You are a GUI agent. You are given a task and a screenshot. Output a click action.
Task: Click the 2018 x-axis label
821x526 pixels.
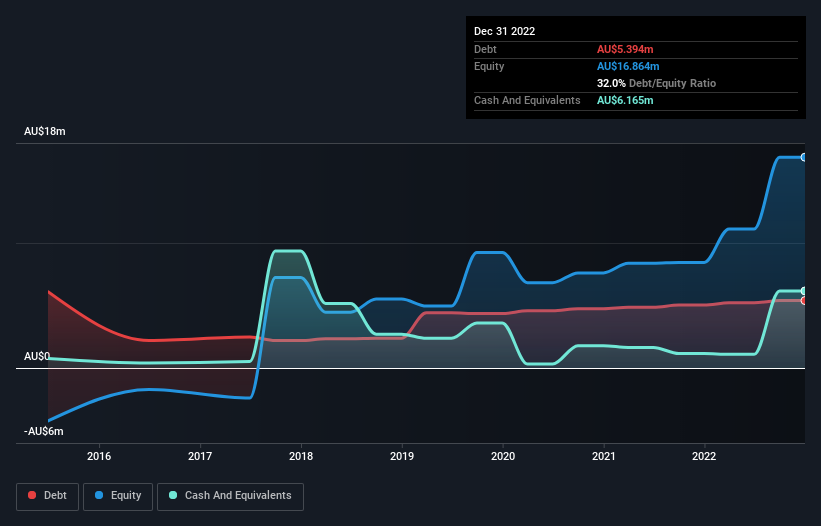[301, 456]
